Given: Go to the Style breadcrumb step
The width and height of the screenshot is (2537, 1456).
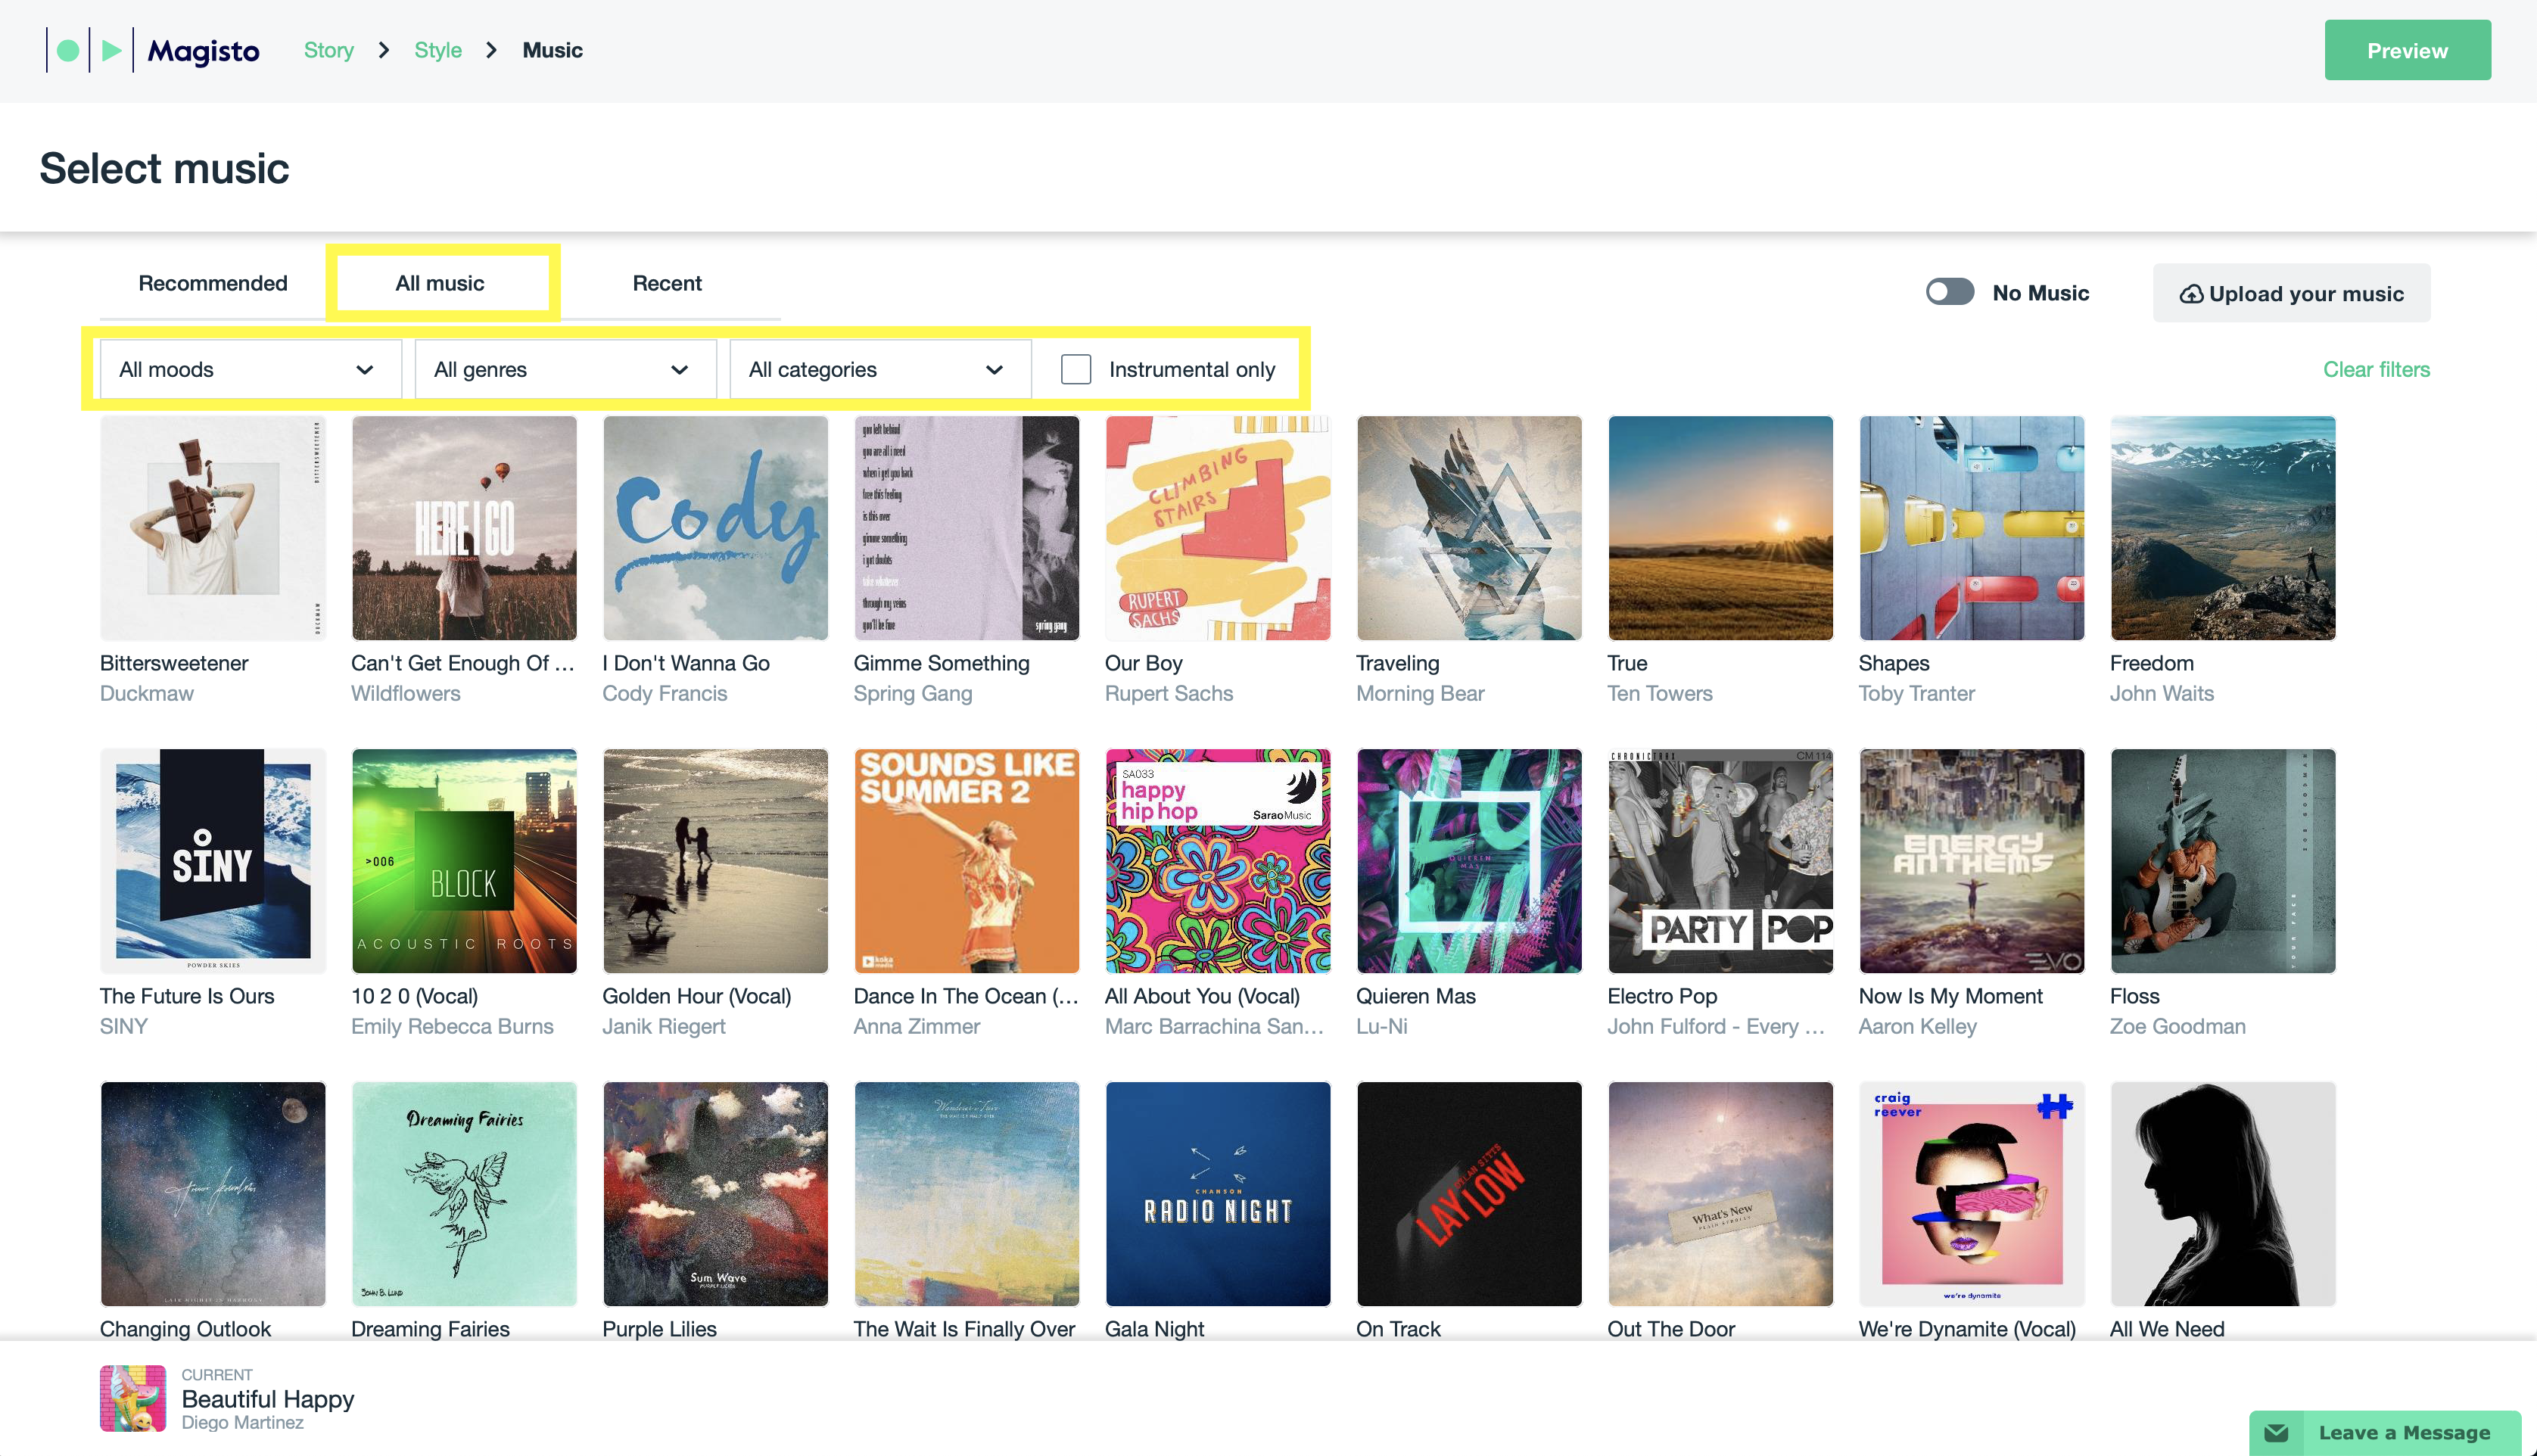Looking at the screenshot, I should 438,50.
